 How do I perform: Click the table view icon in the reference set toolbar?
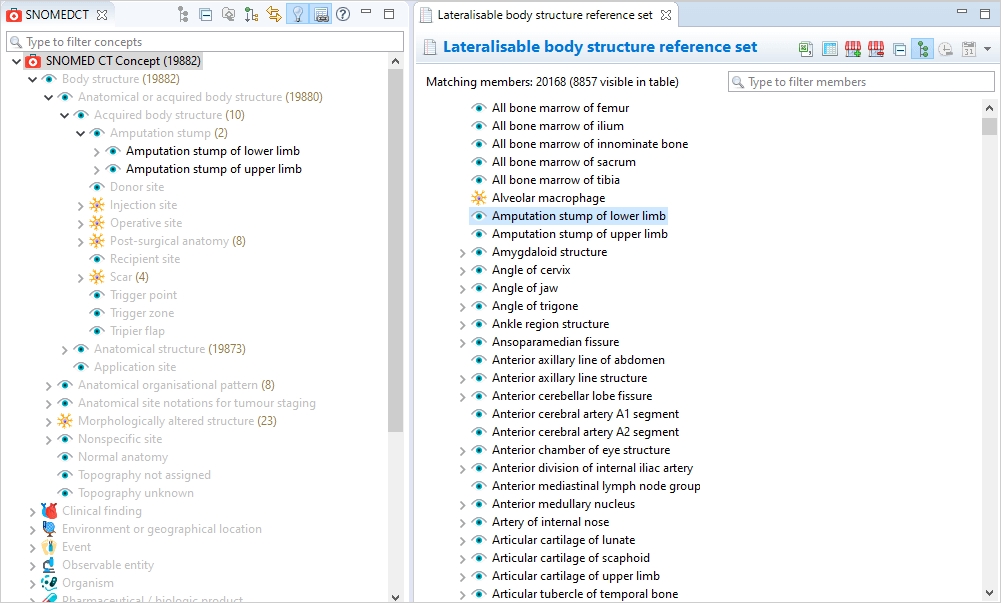[829, 49]
